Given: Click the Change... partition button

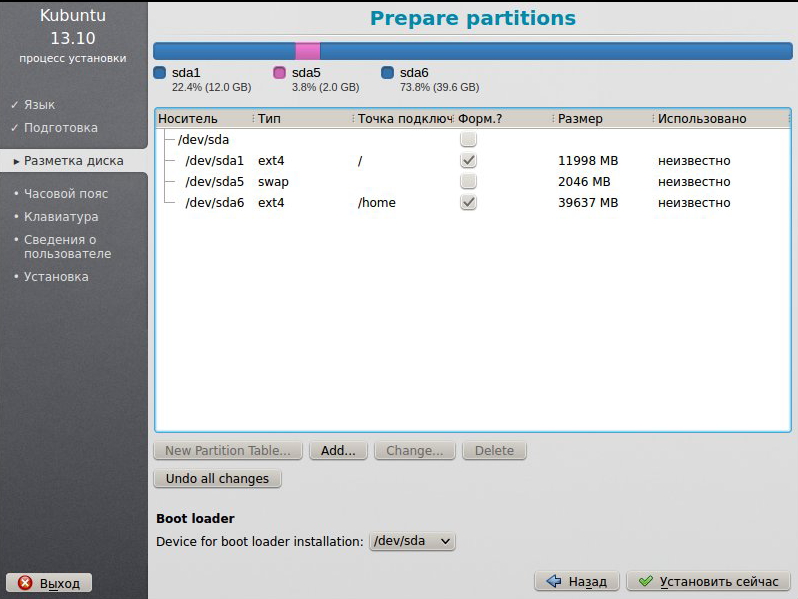Looking at the screenshot, I should 414,450.
